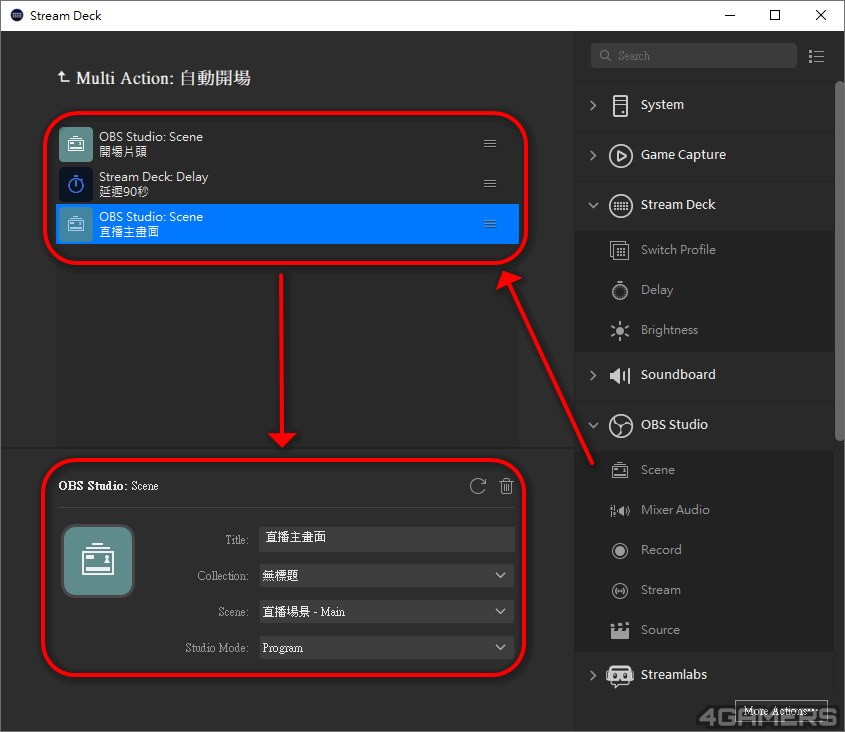Click the Delay timer icon for 延遲90秒

[x=76, y=184]
